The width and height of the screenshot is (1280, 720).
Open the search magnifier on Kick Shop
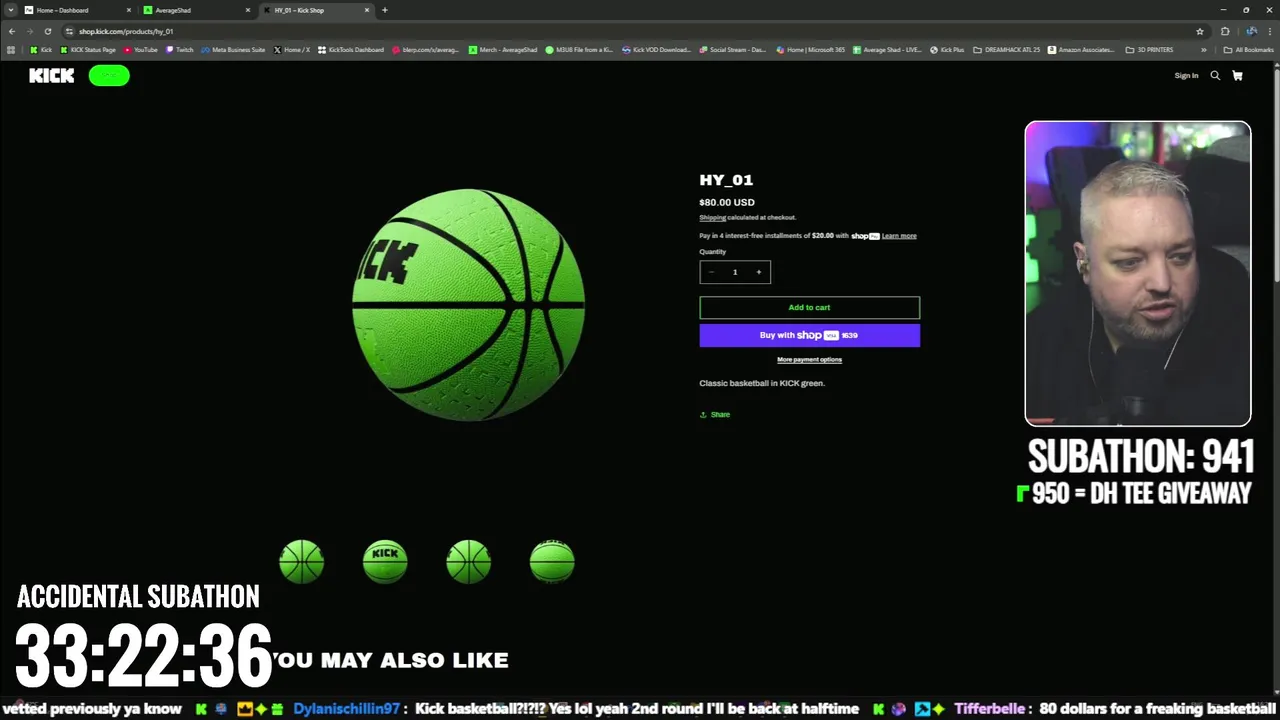pos(1215,75)
